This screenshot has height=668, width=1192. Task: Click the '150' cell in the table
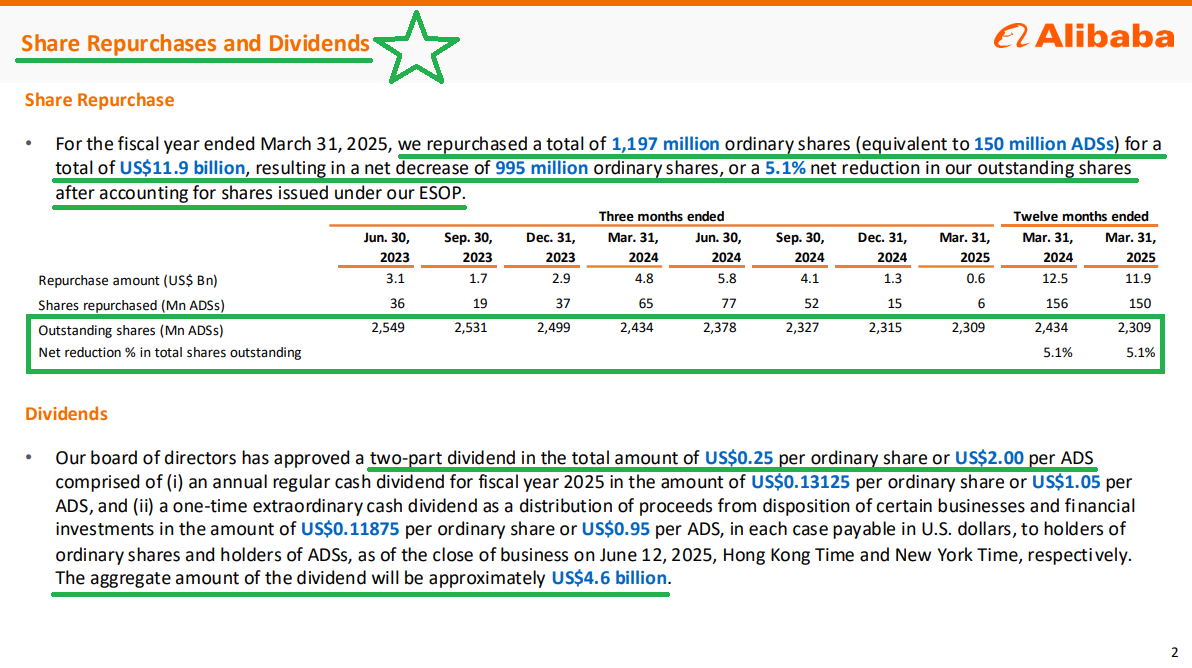click(1140, 303)
